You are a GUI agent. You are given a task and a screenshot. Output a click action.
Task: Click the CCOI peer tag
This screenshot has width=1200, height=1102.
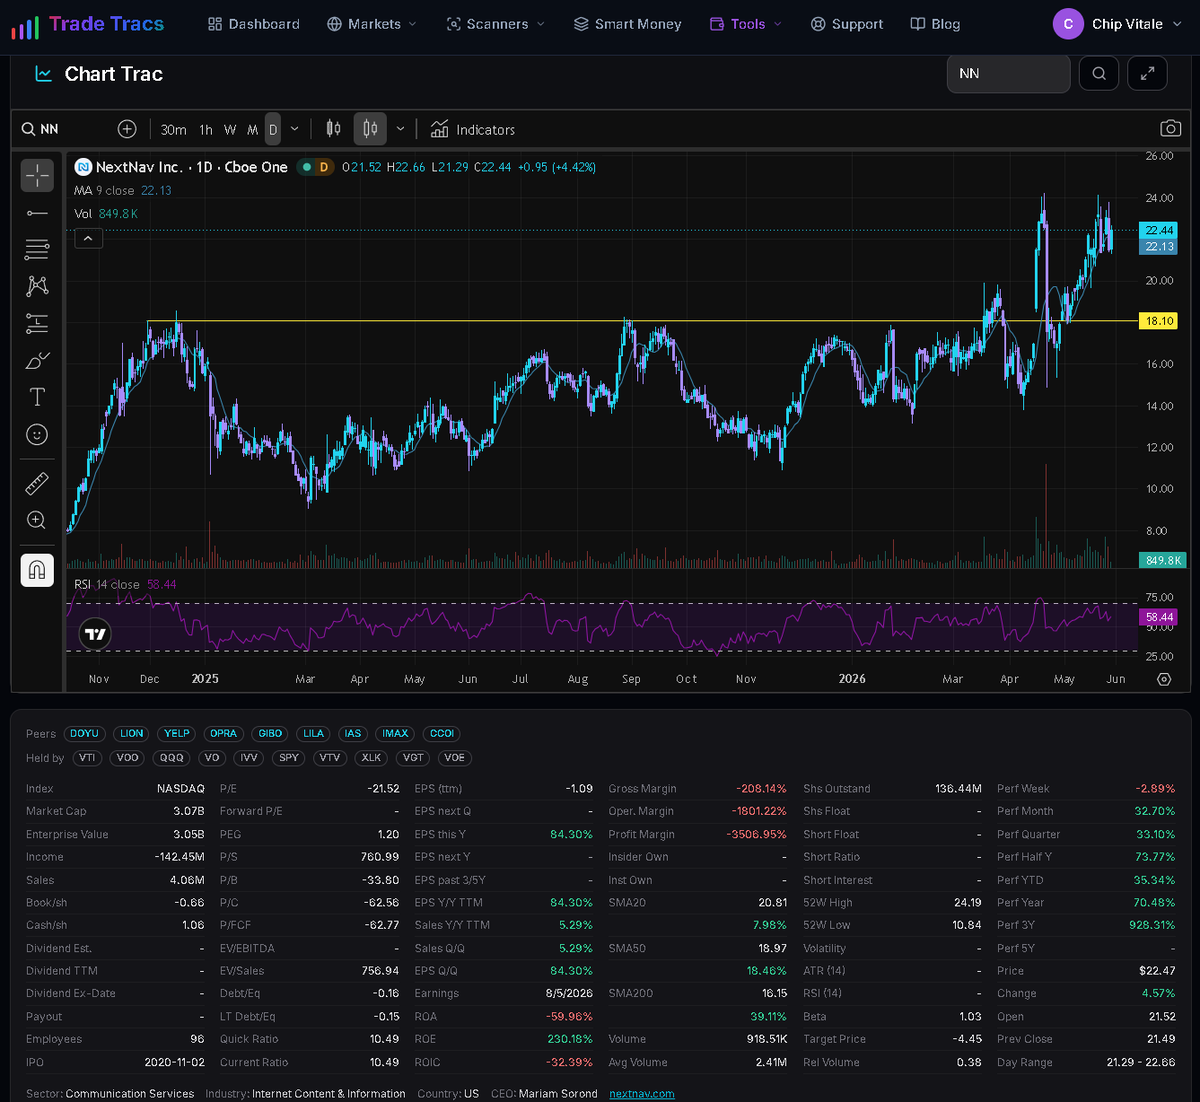(x=442, y=733)
